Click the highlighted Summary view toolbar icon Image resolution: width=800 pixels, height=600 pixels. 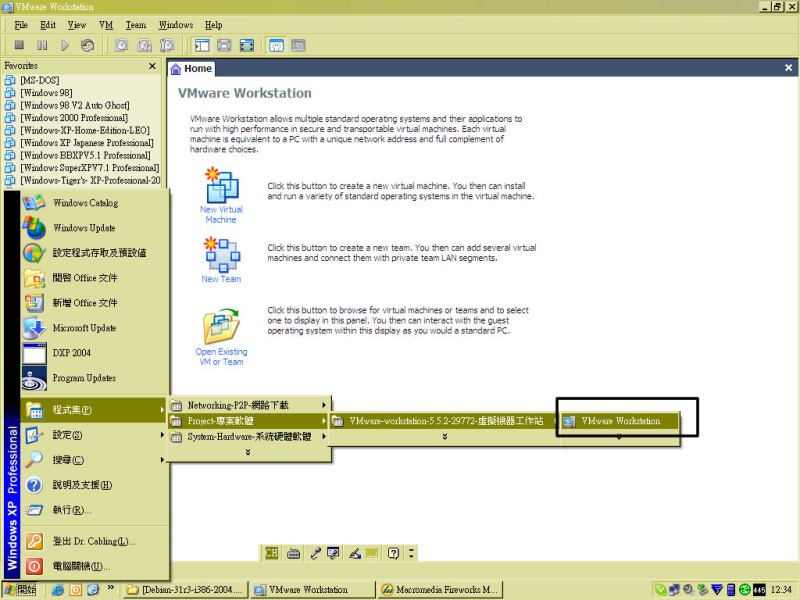pyautogui.click(x=276, y=45)
